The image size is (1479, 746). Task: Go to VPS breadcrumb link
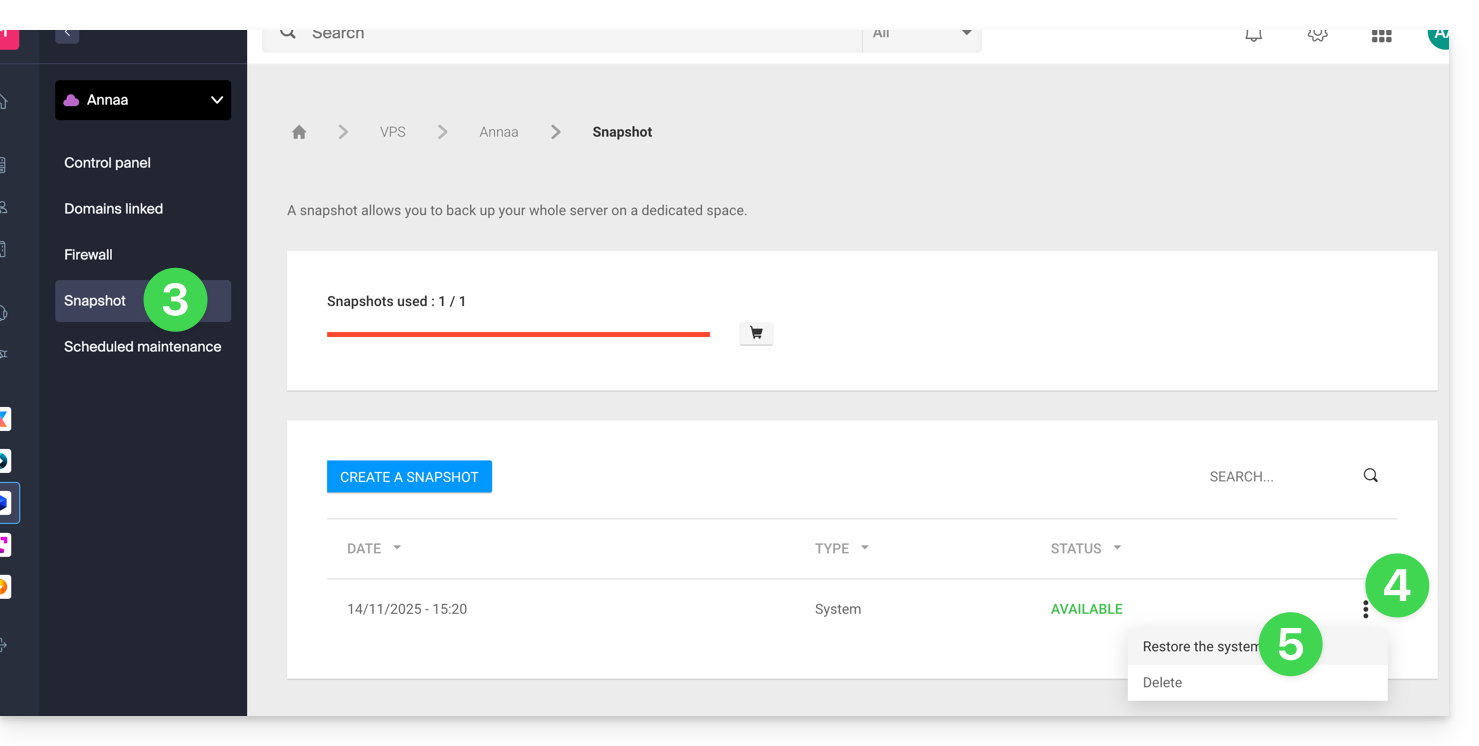point(392,132)
